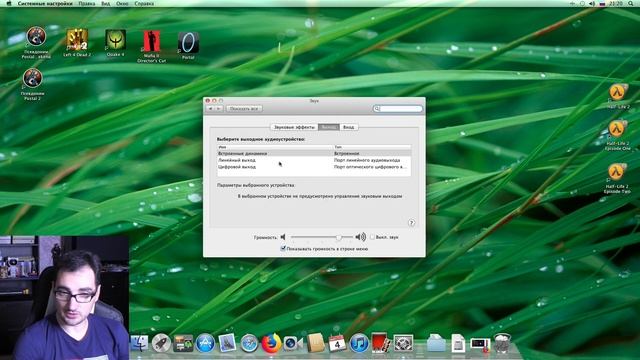Launch Safari compass icon in Dock

[249, 343]
